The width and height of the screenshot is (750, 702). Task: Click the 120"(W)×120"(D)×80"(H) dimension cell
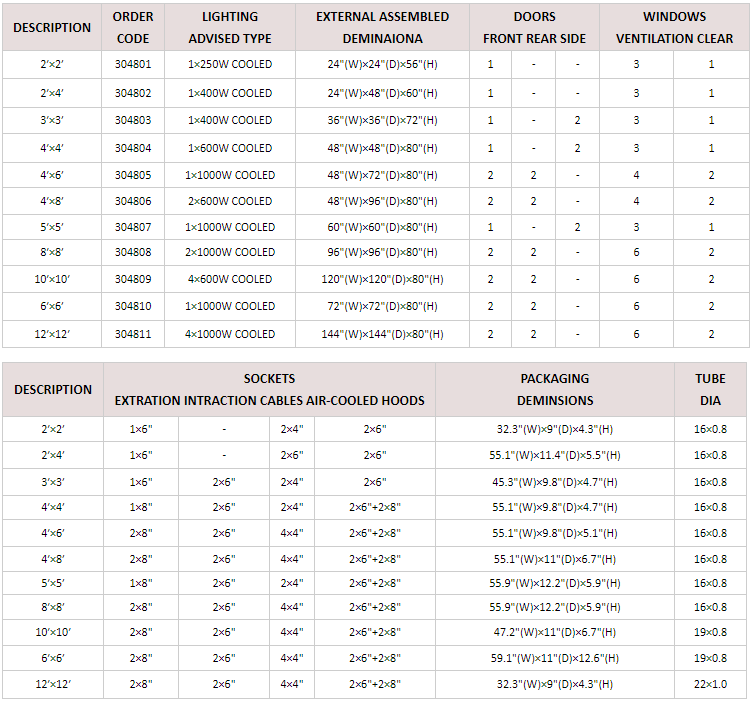point(382,279)
